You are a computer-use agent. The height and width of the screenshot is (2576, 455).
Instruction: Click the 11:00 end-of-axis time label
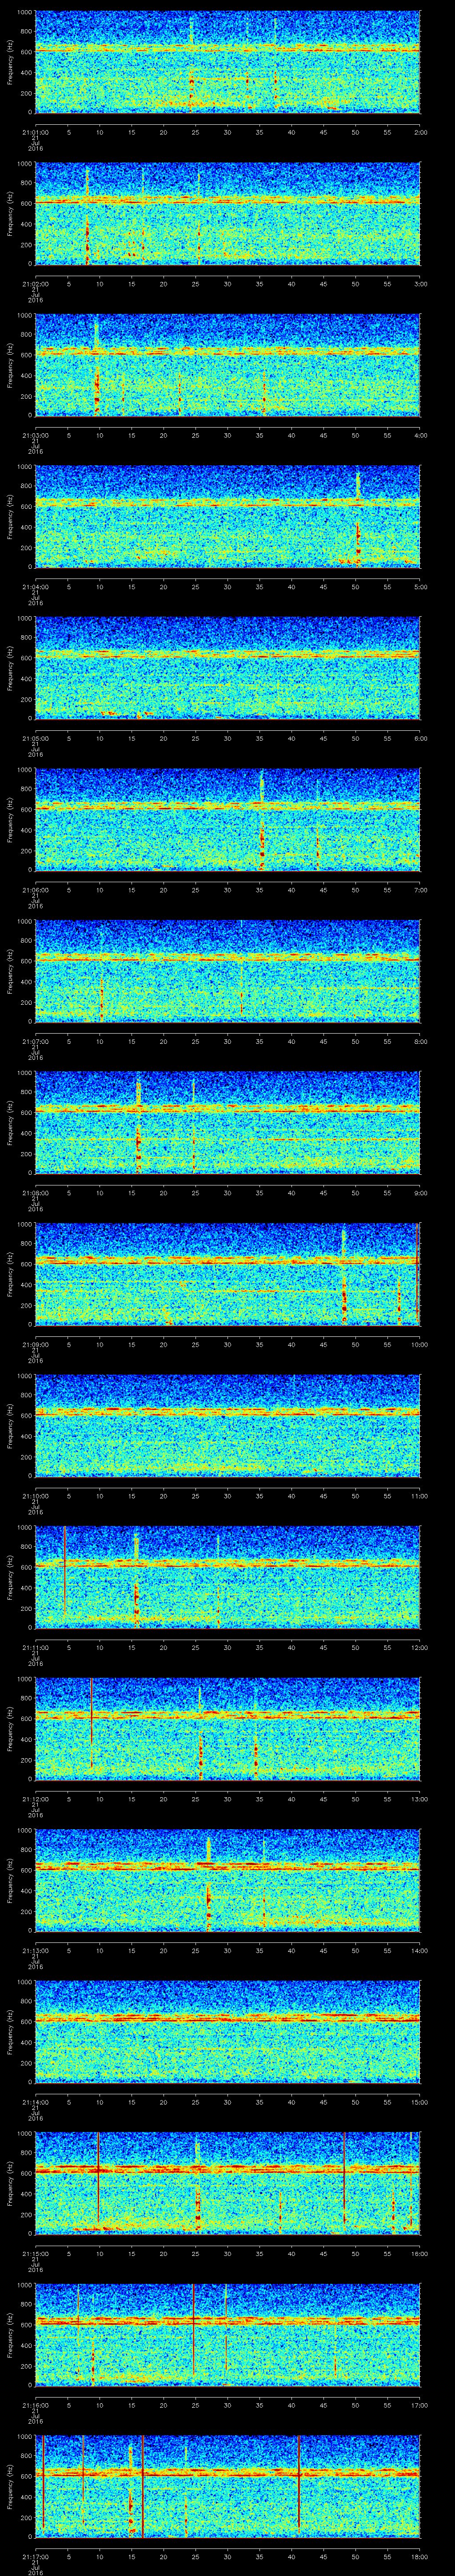coord(419,1495)
